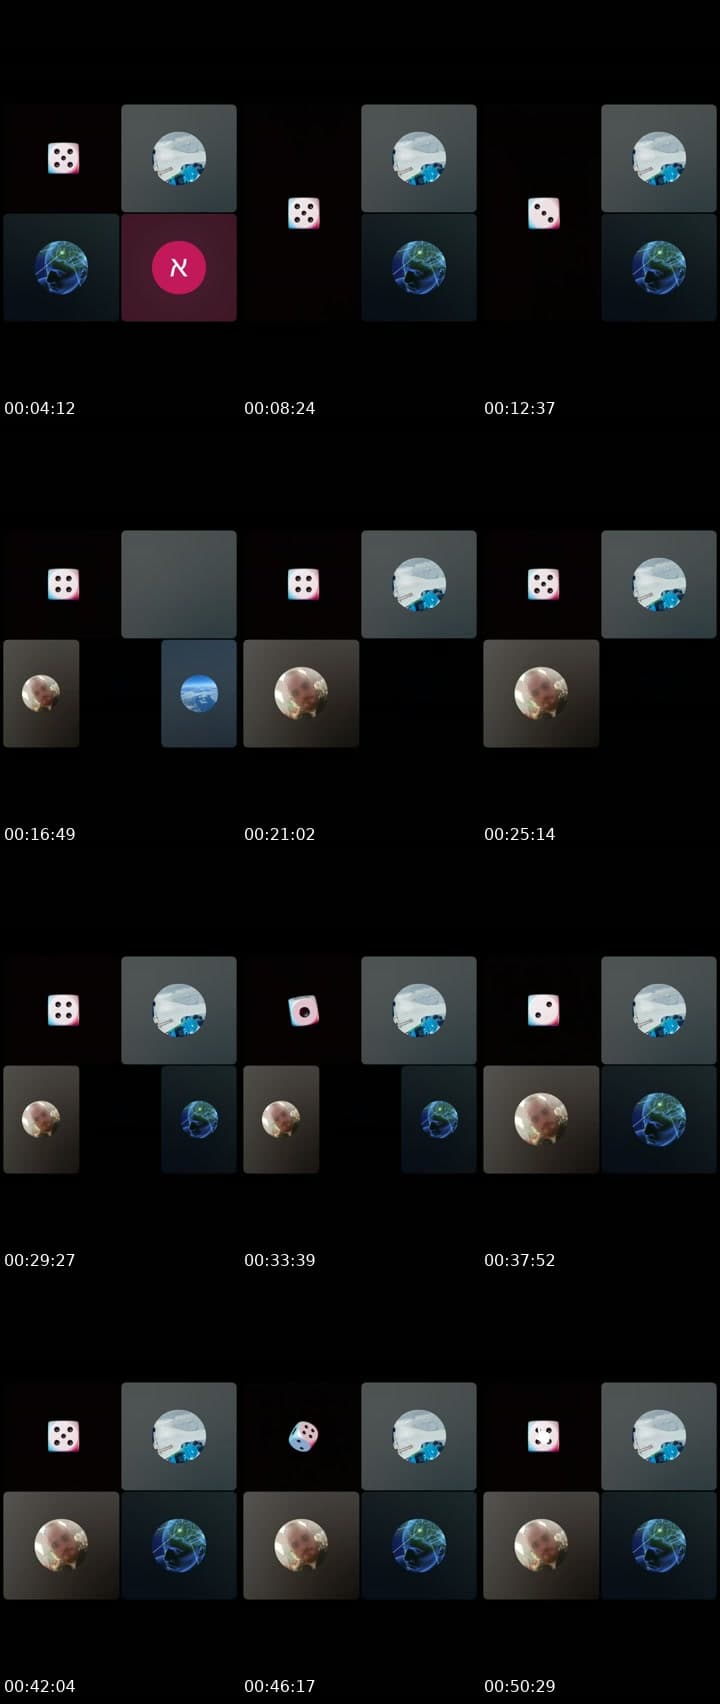This screenshot has height=1704, width=720.
Task: Select the airplane-window avatar in the 00:08:24 frame
Action: click(419, 158)
